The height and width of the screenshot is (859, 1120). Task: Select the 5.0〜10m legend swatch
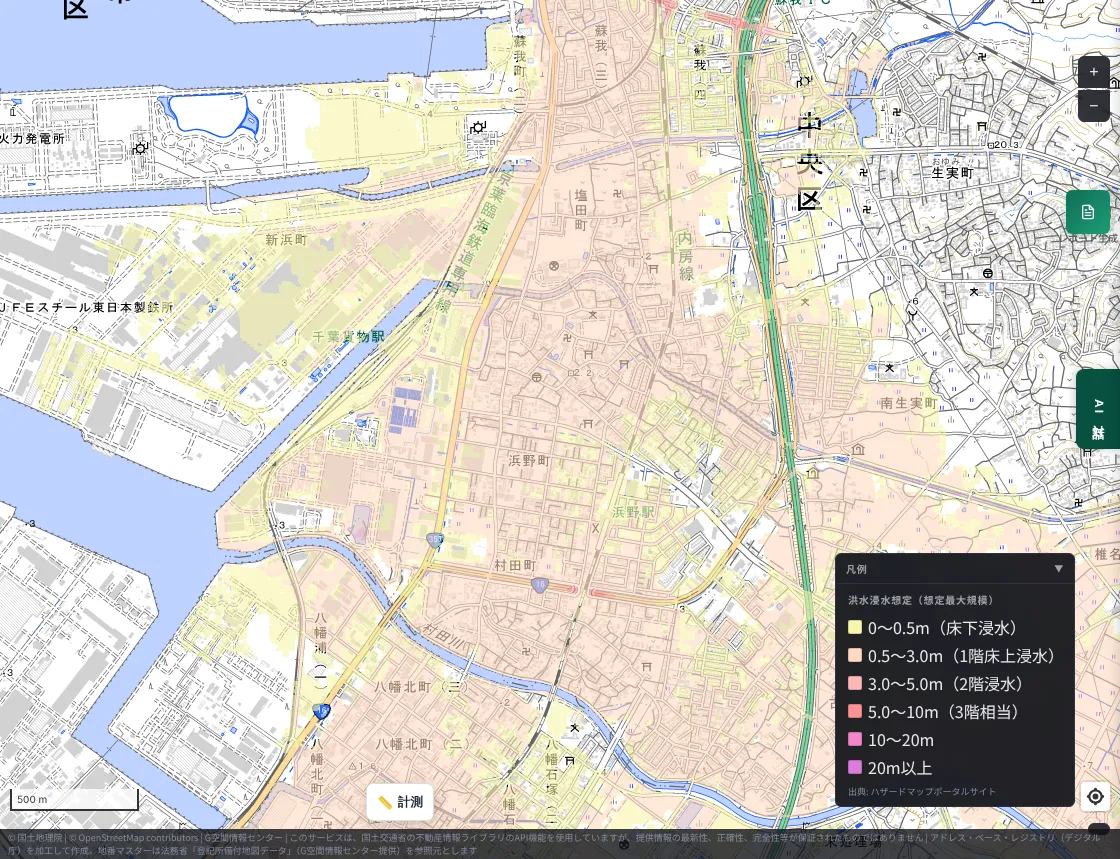click(854, 711)
